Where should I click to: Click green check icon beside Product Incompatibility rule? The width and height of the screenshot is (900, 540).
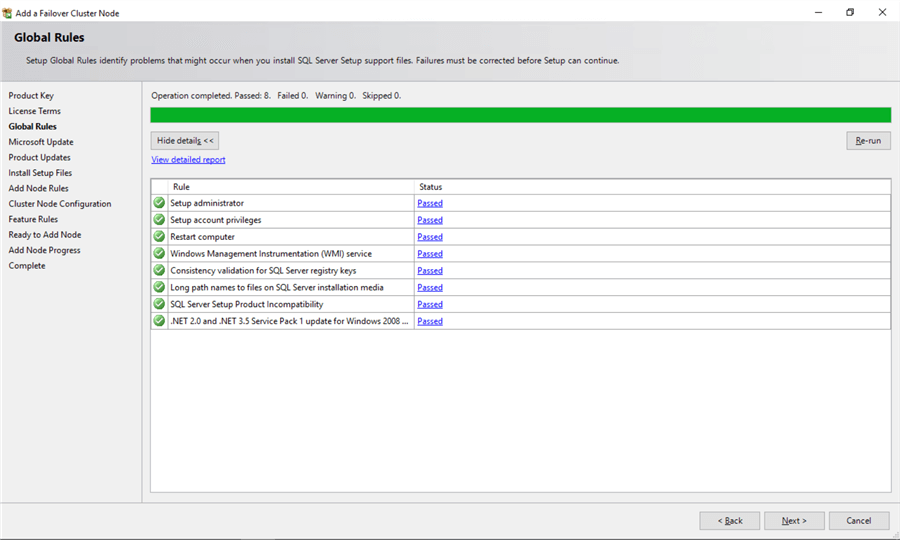pyautogui.click(x=159, y=304)
